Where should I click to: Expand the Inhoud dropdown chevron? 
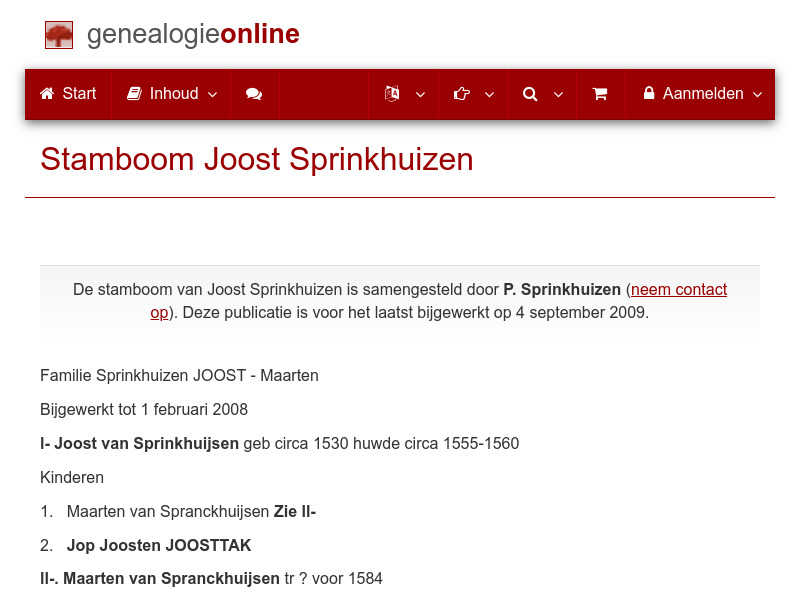coord(212,95)
